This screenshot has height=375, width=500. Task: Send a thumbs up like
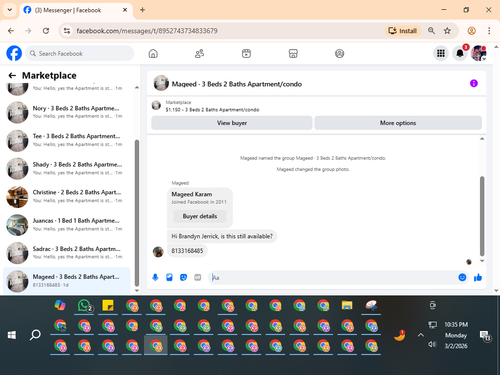[478, 277]
